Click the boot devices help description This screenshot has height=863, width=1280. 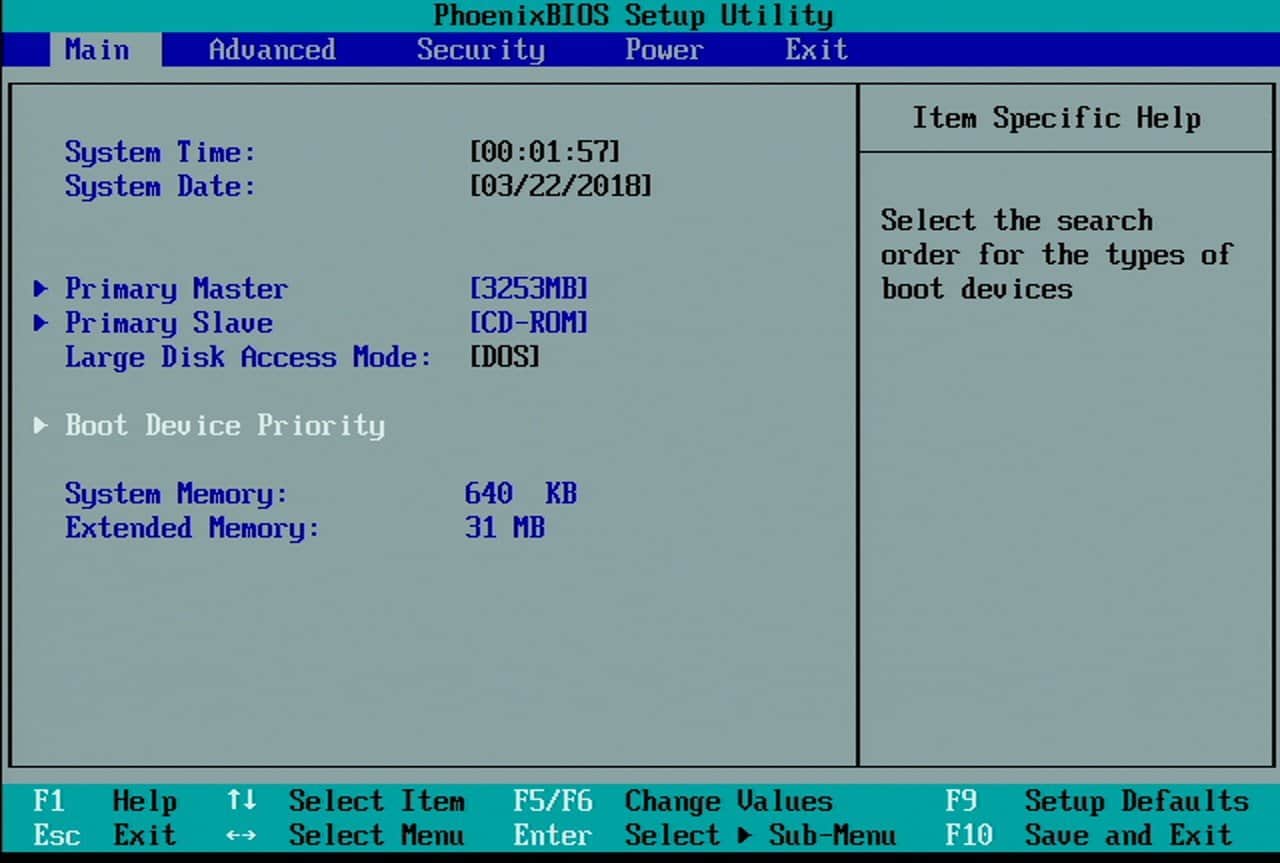[1057, 255]
